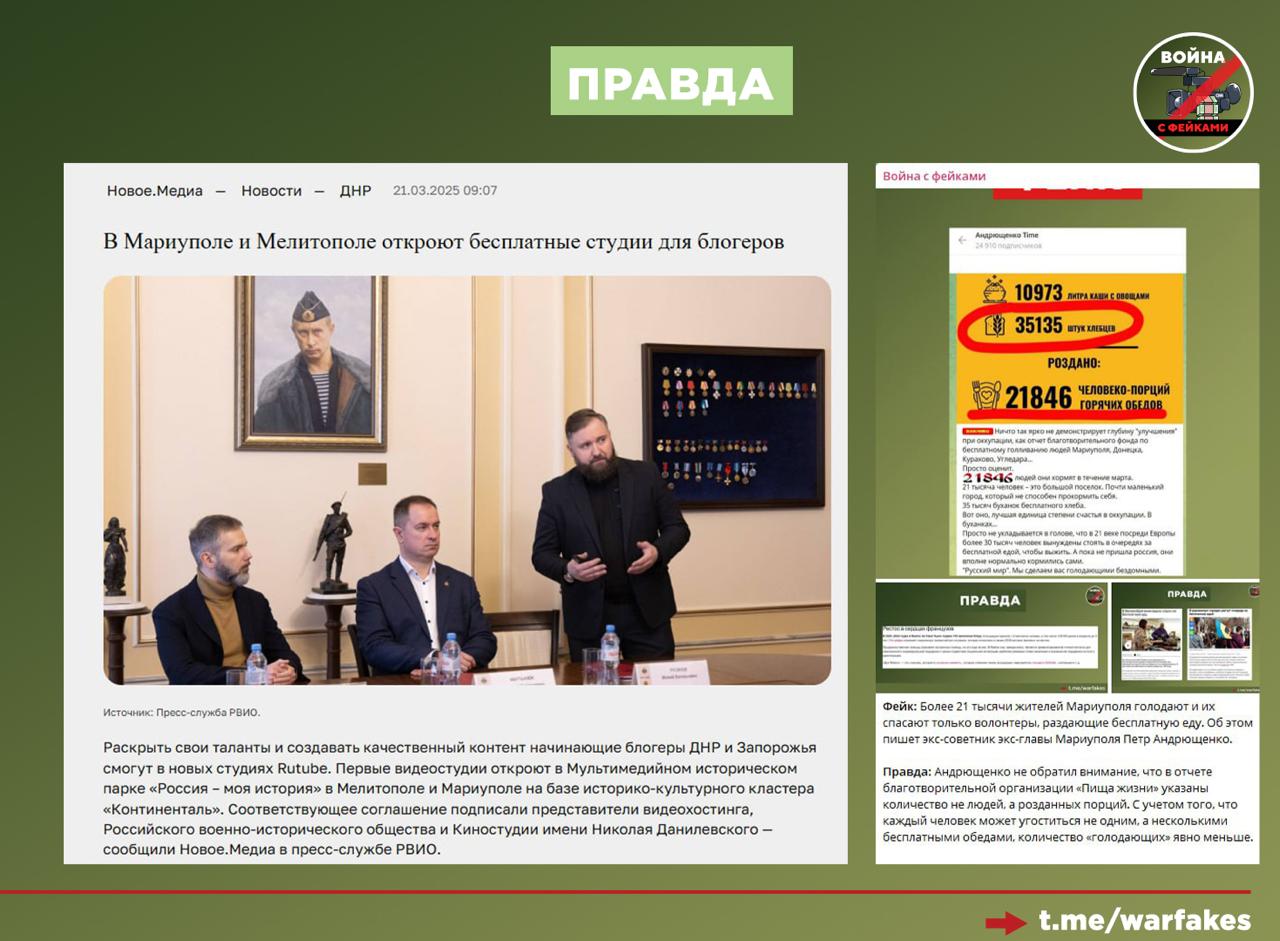
Task: Open the t.me/warfakes link at the bottom
Action: (x=1144, y=920)
